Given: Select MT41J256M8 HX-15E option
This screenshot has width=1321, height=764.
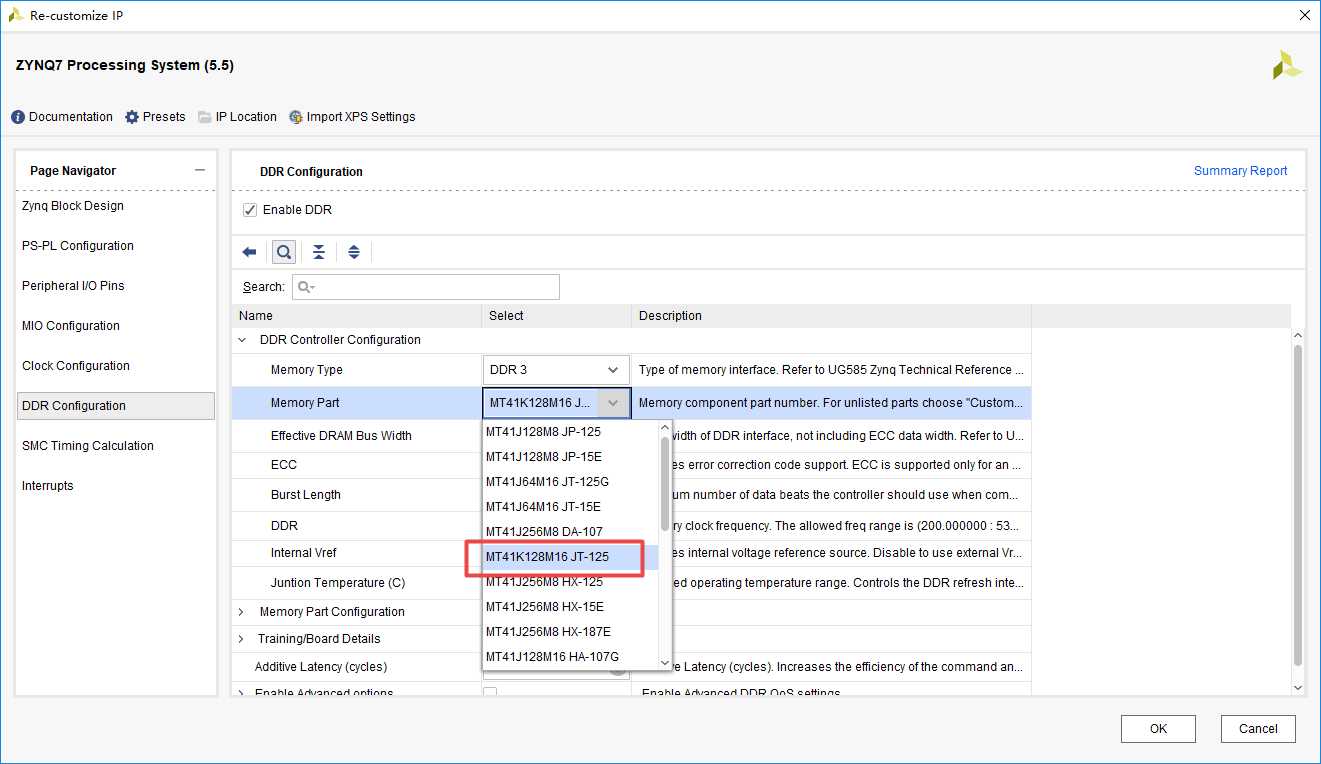Looking at the screenshot, I should coord(570,607).
